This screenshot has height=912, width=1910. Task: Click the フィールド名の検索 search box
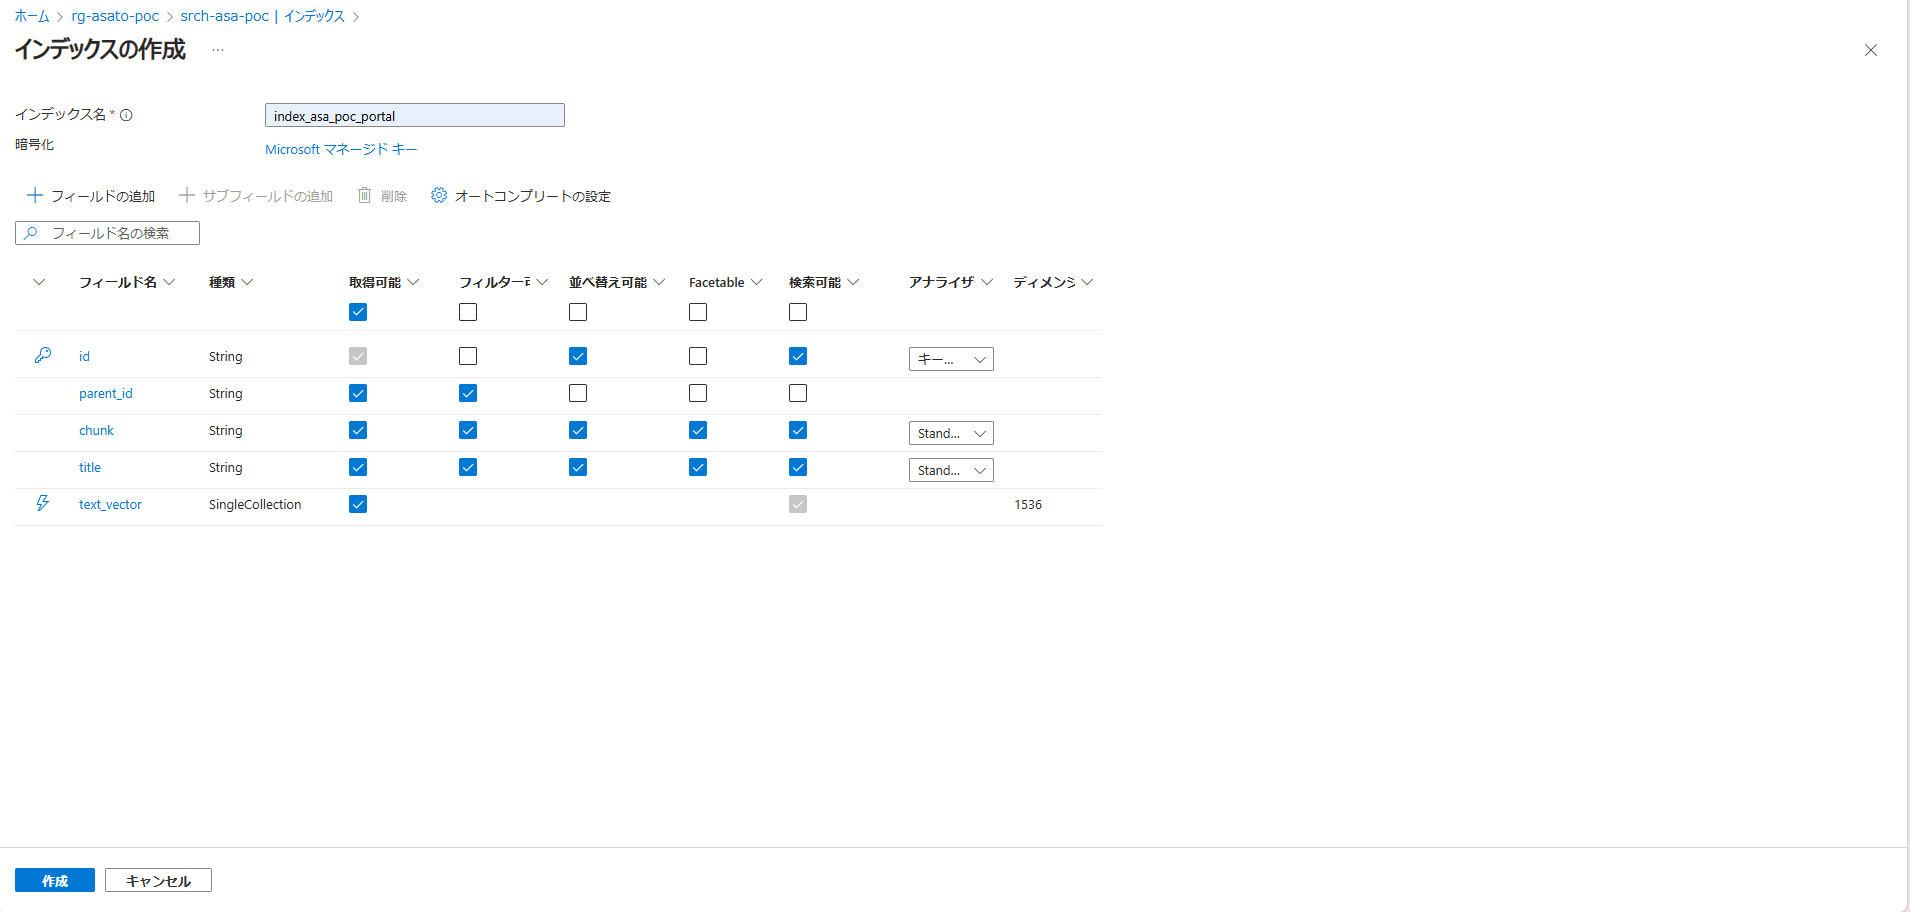pos(107,233)
